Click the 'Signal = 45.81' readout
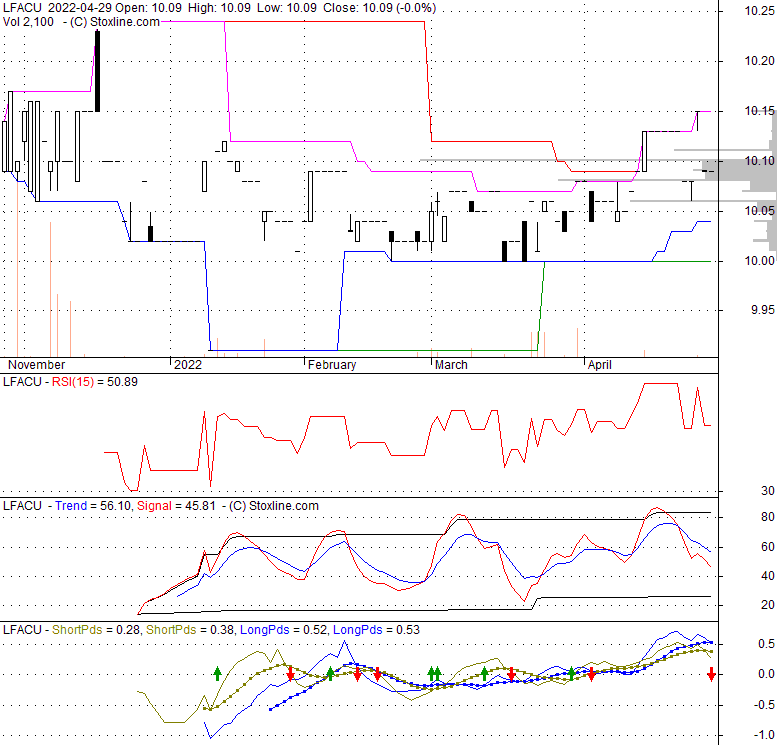 [x=176, y=506]
